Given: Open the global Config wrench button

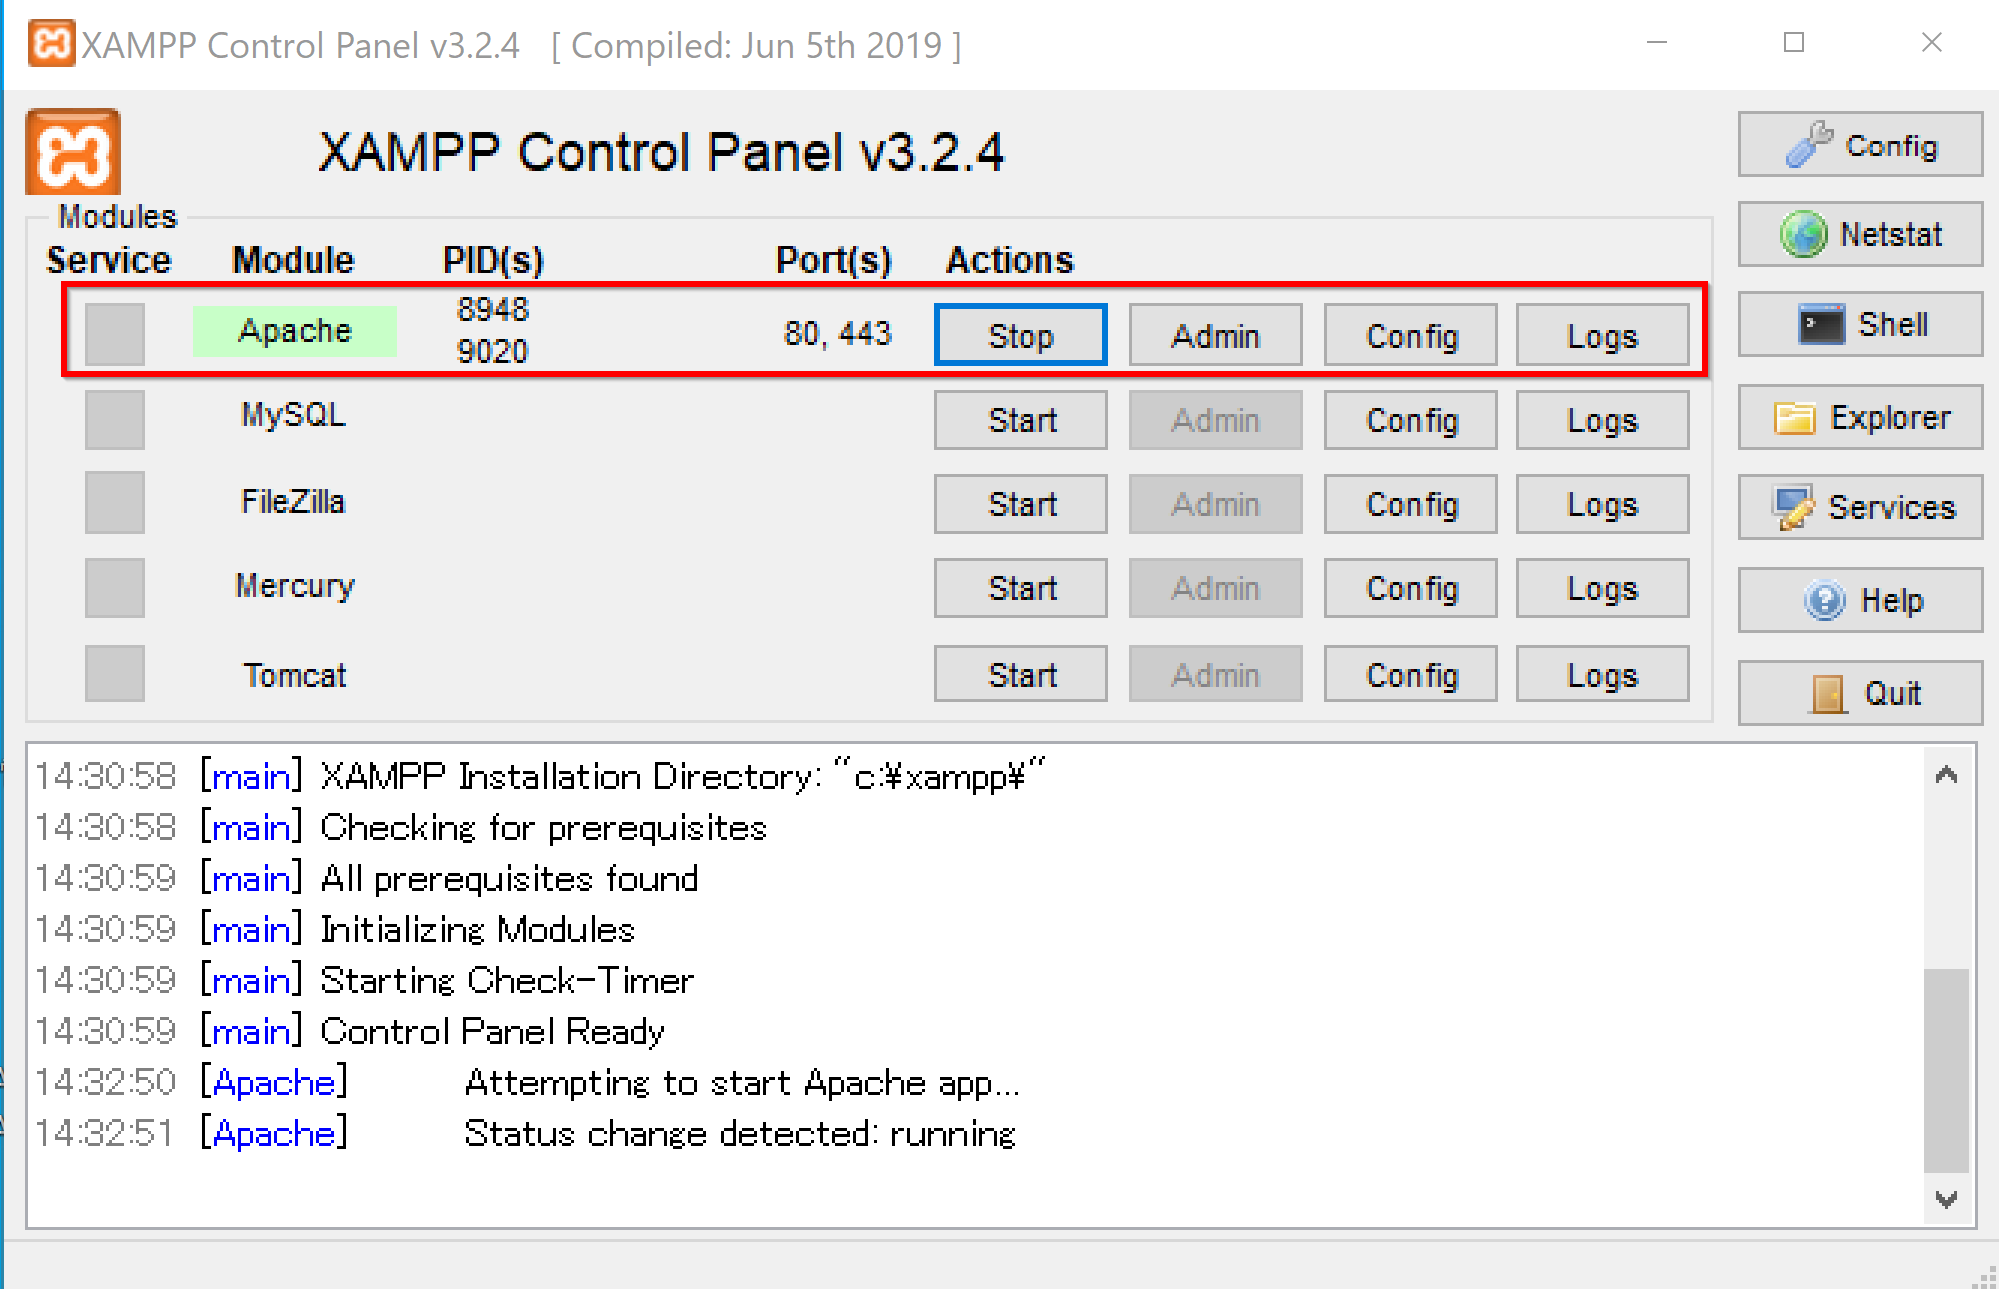Looking at the screenshot, I should click(x=1860, y=145).
